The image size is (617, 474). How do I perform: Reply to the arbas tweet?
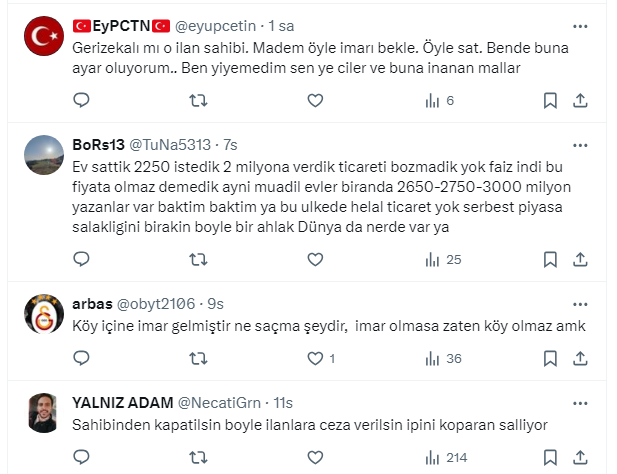click(x=82, y=358)
